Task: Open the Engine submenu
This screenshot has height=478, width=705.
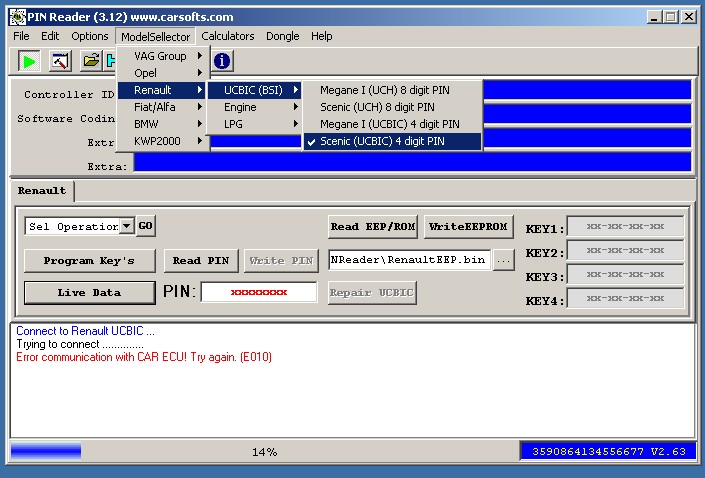Action: point(254,107)
